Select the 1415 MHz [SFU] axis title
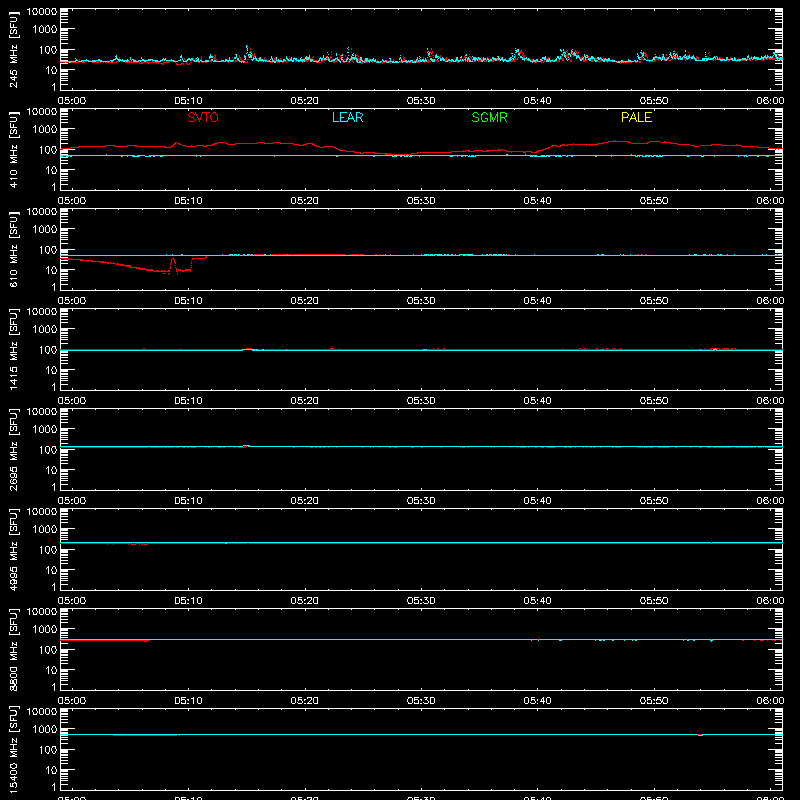The width and height of the screenshot is (800, 800). (x=13, y=349)
